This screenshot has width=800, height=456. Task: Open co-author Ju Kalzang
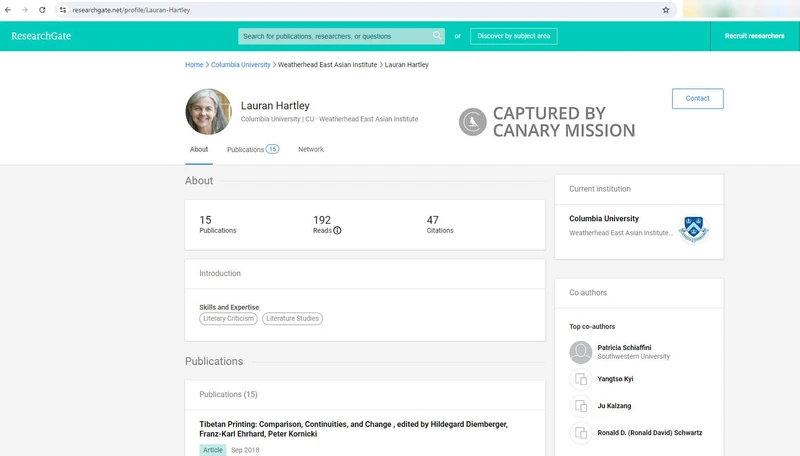click(x=614, y=406)
